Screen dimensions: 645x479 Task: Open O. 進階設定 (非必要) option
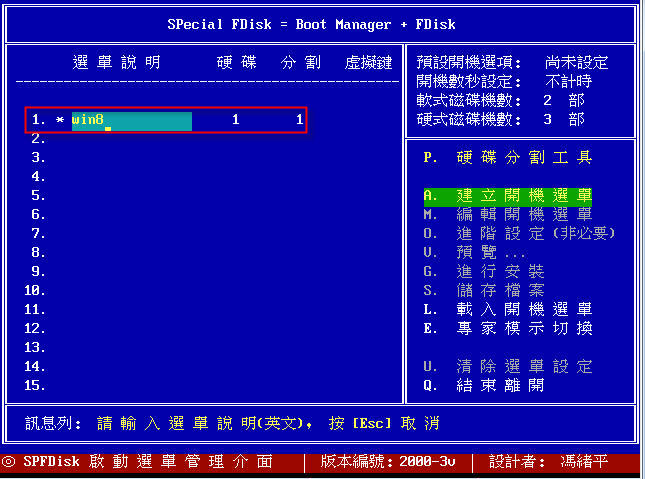tap(519, 233)
